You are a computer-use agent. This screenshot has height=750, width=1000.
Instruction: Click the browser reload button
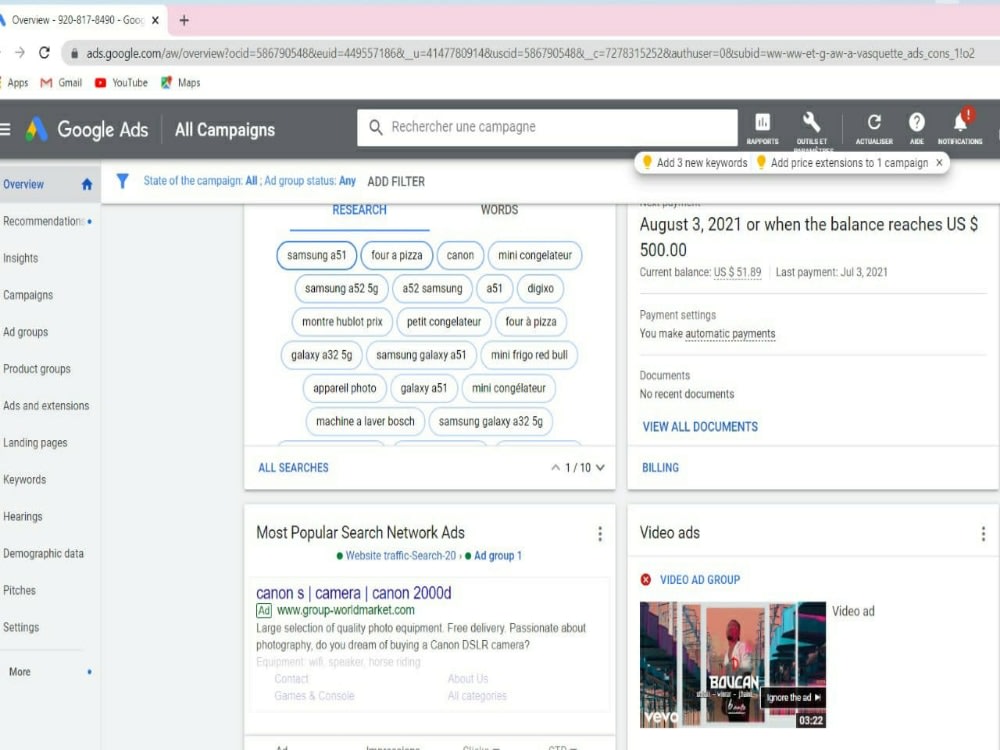pos(44,53)
